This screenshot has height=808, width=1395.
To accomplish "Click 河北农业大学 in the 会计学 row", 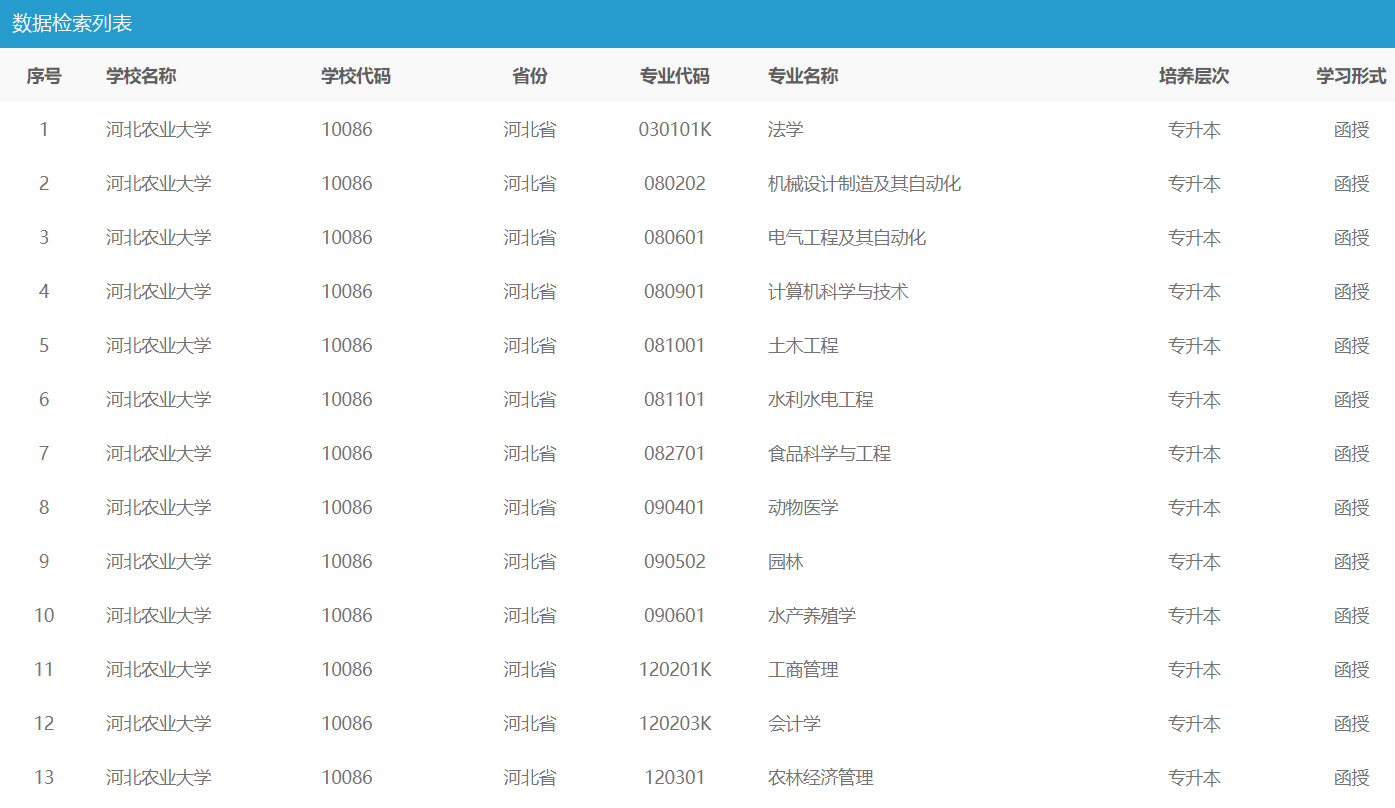I will (x=159, y=724).
